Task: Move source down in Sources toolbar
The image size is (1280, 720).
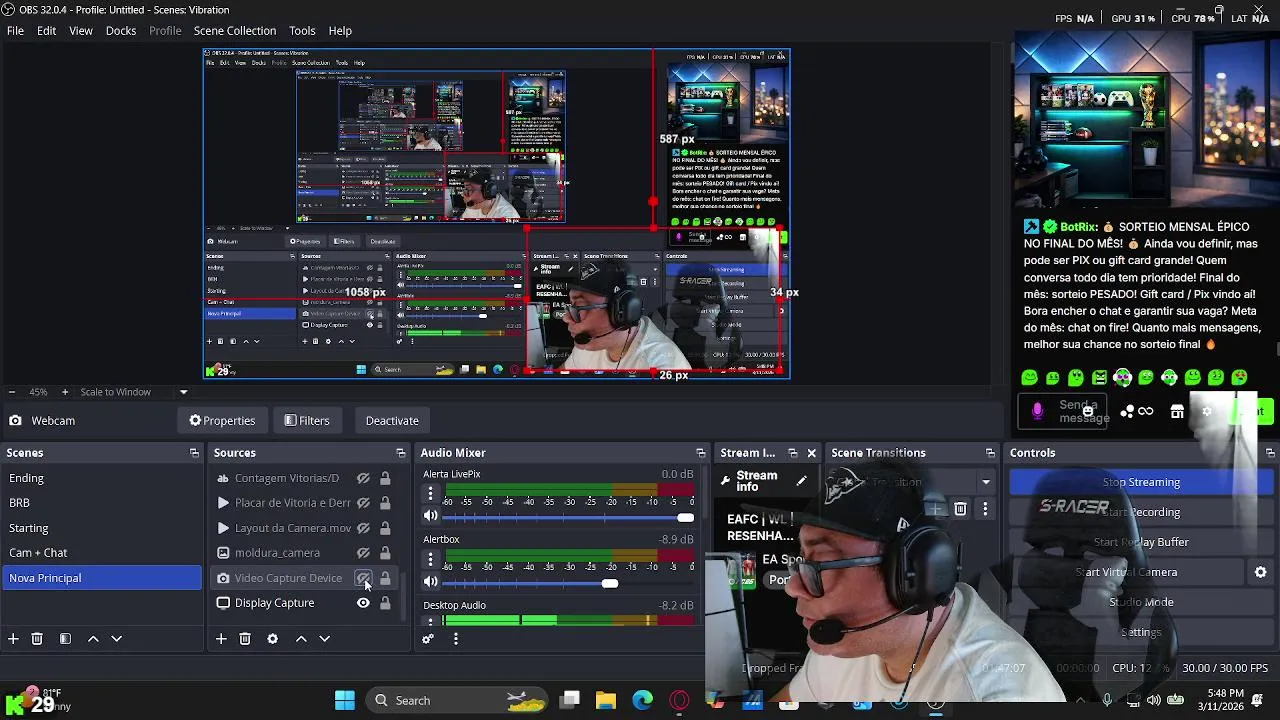Action: point(324,638)
